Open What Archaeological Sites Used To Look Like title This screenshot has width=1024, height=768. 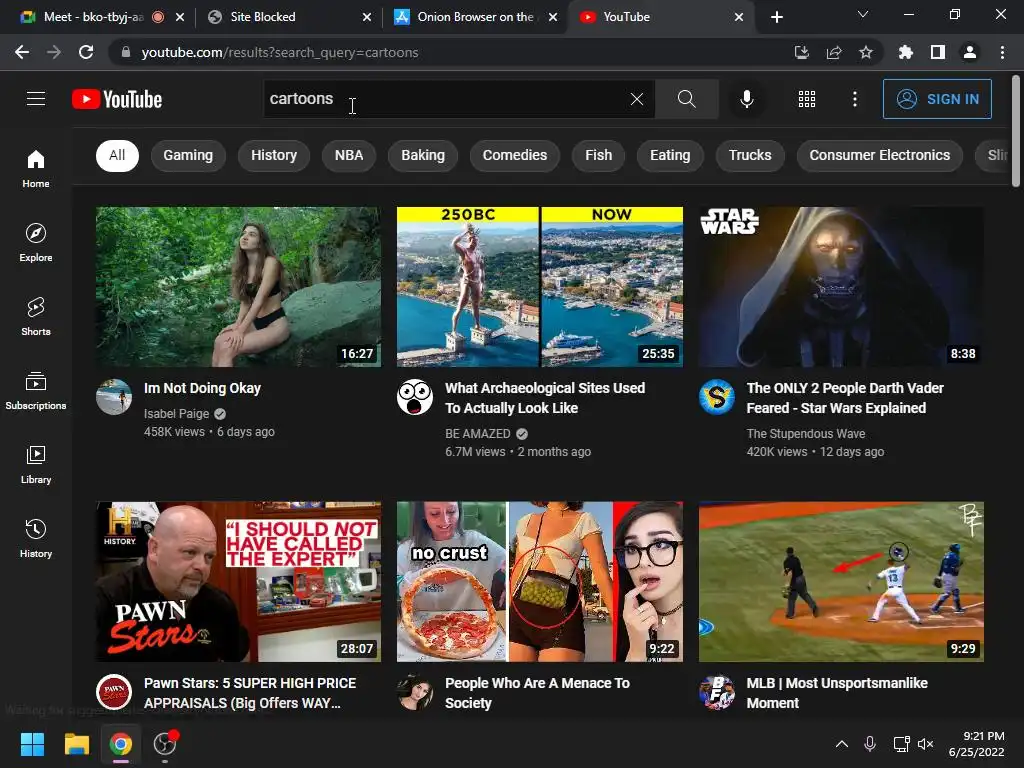(545, 398)
